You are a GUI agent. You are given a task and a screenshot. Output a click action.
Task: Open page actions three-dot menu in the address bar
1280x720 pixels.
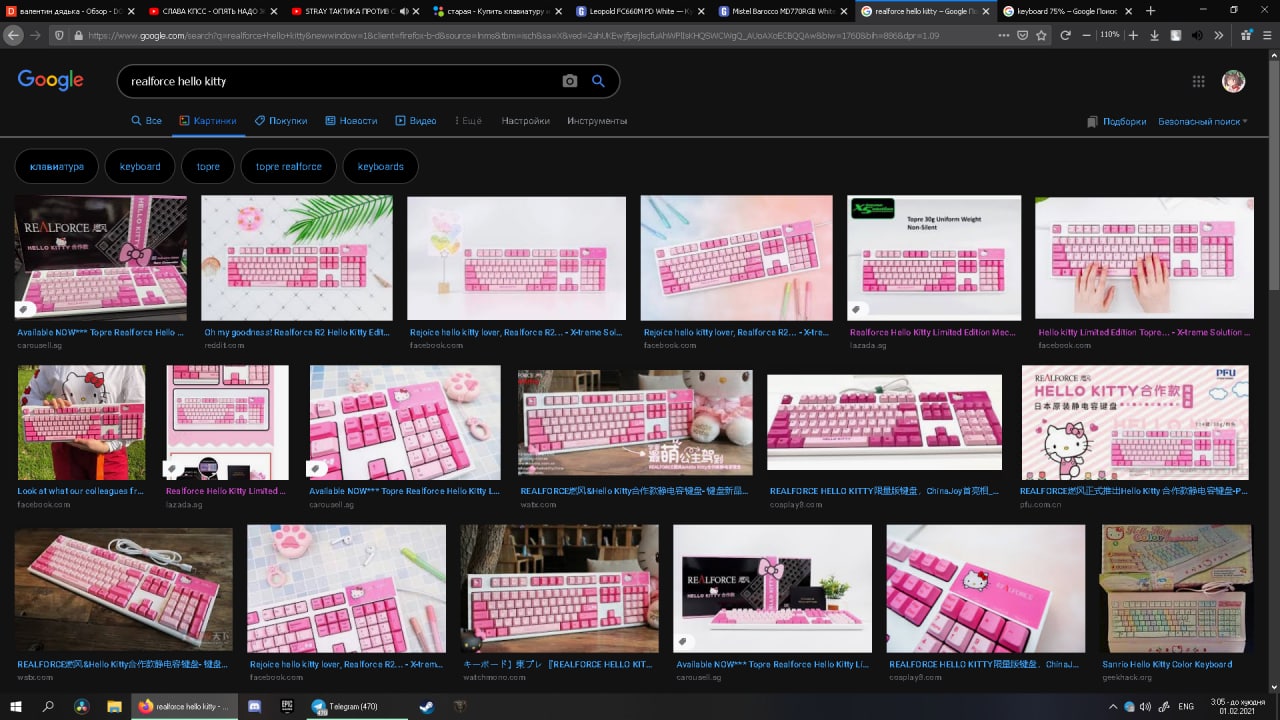point(1004,35)
